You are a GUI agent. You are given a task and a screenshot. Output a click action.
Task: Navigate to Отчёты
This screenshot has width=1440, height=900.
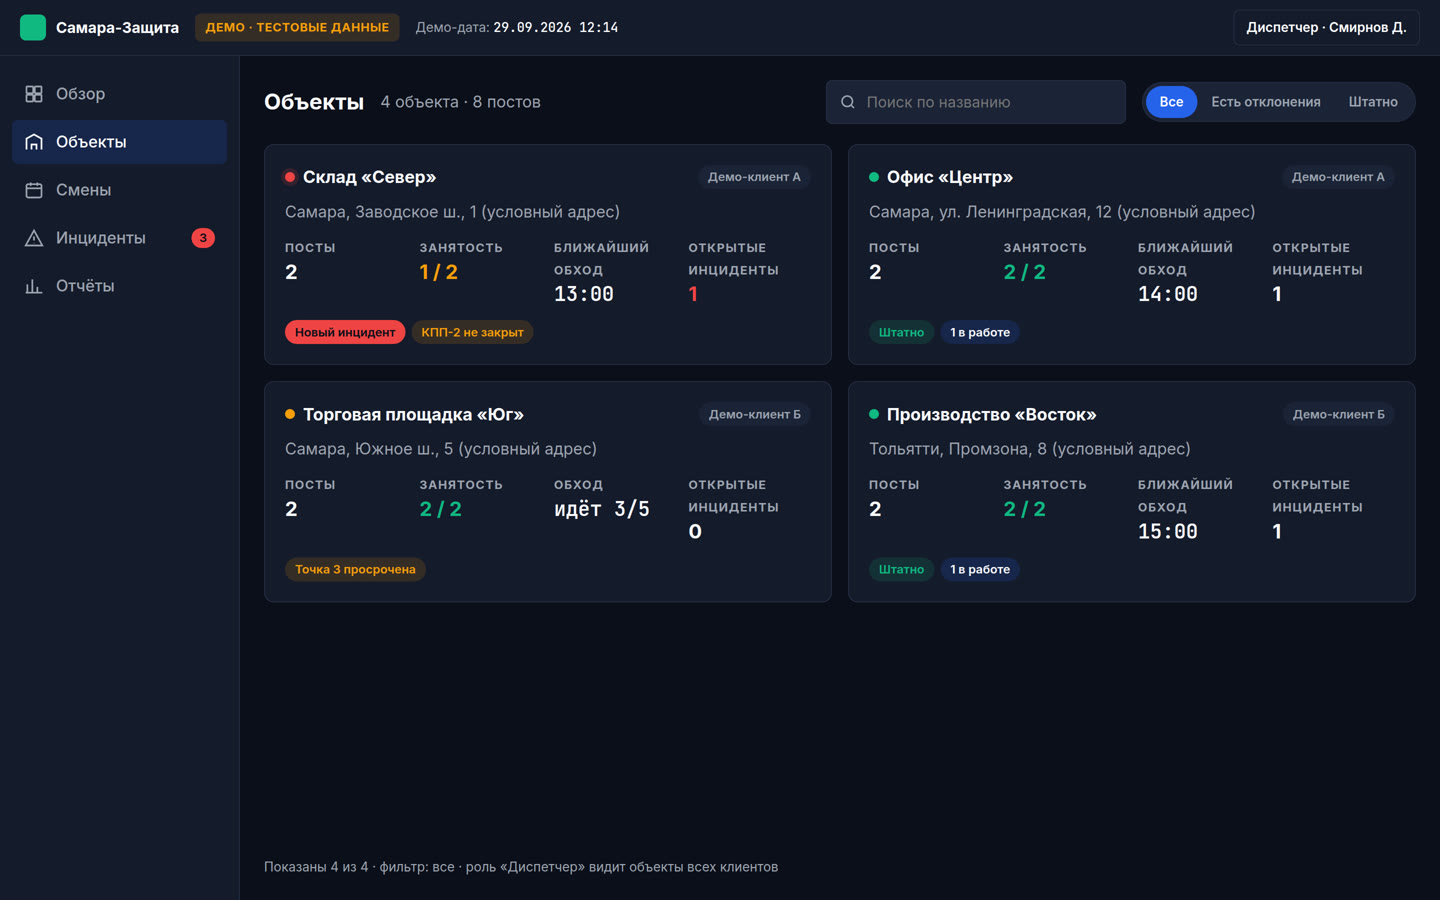tap(119, 286)
